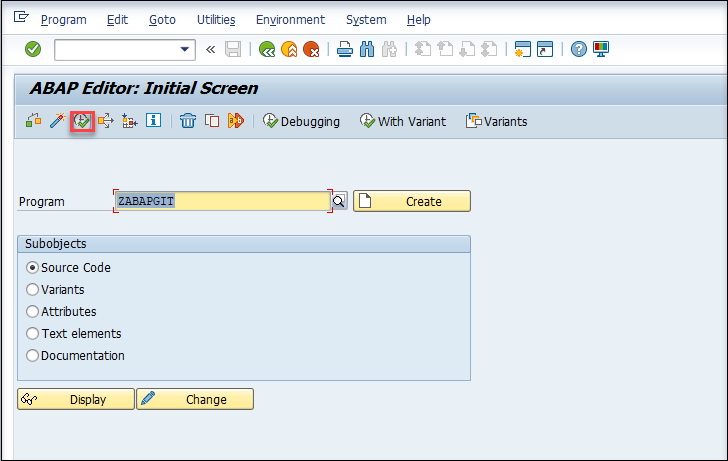Open the Help menu
This screenshot has height=461, width=728.
click(x=419, y=20)
